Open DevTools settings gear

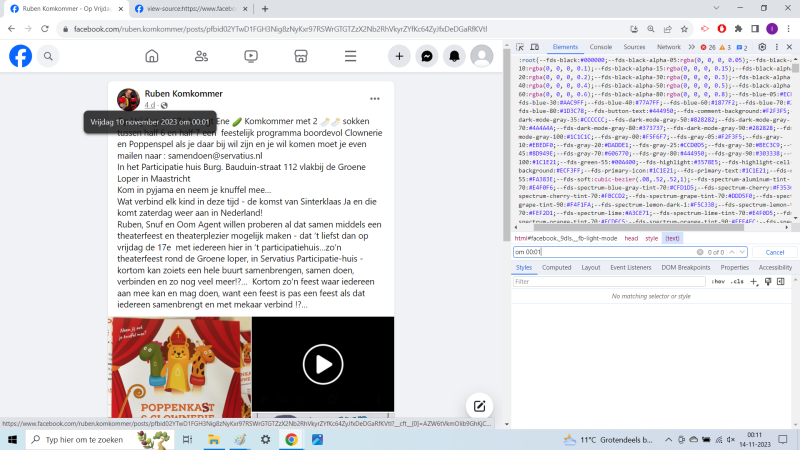(x=762, y=47)
